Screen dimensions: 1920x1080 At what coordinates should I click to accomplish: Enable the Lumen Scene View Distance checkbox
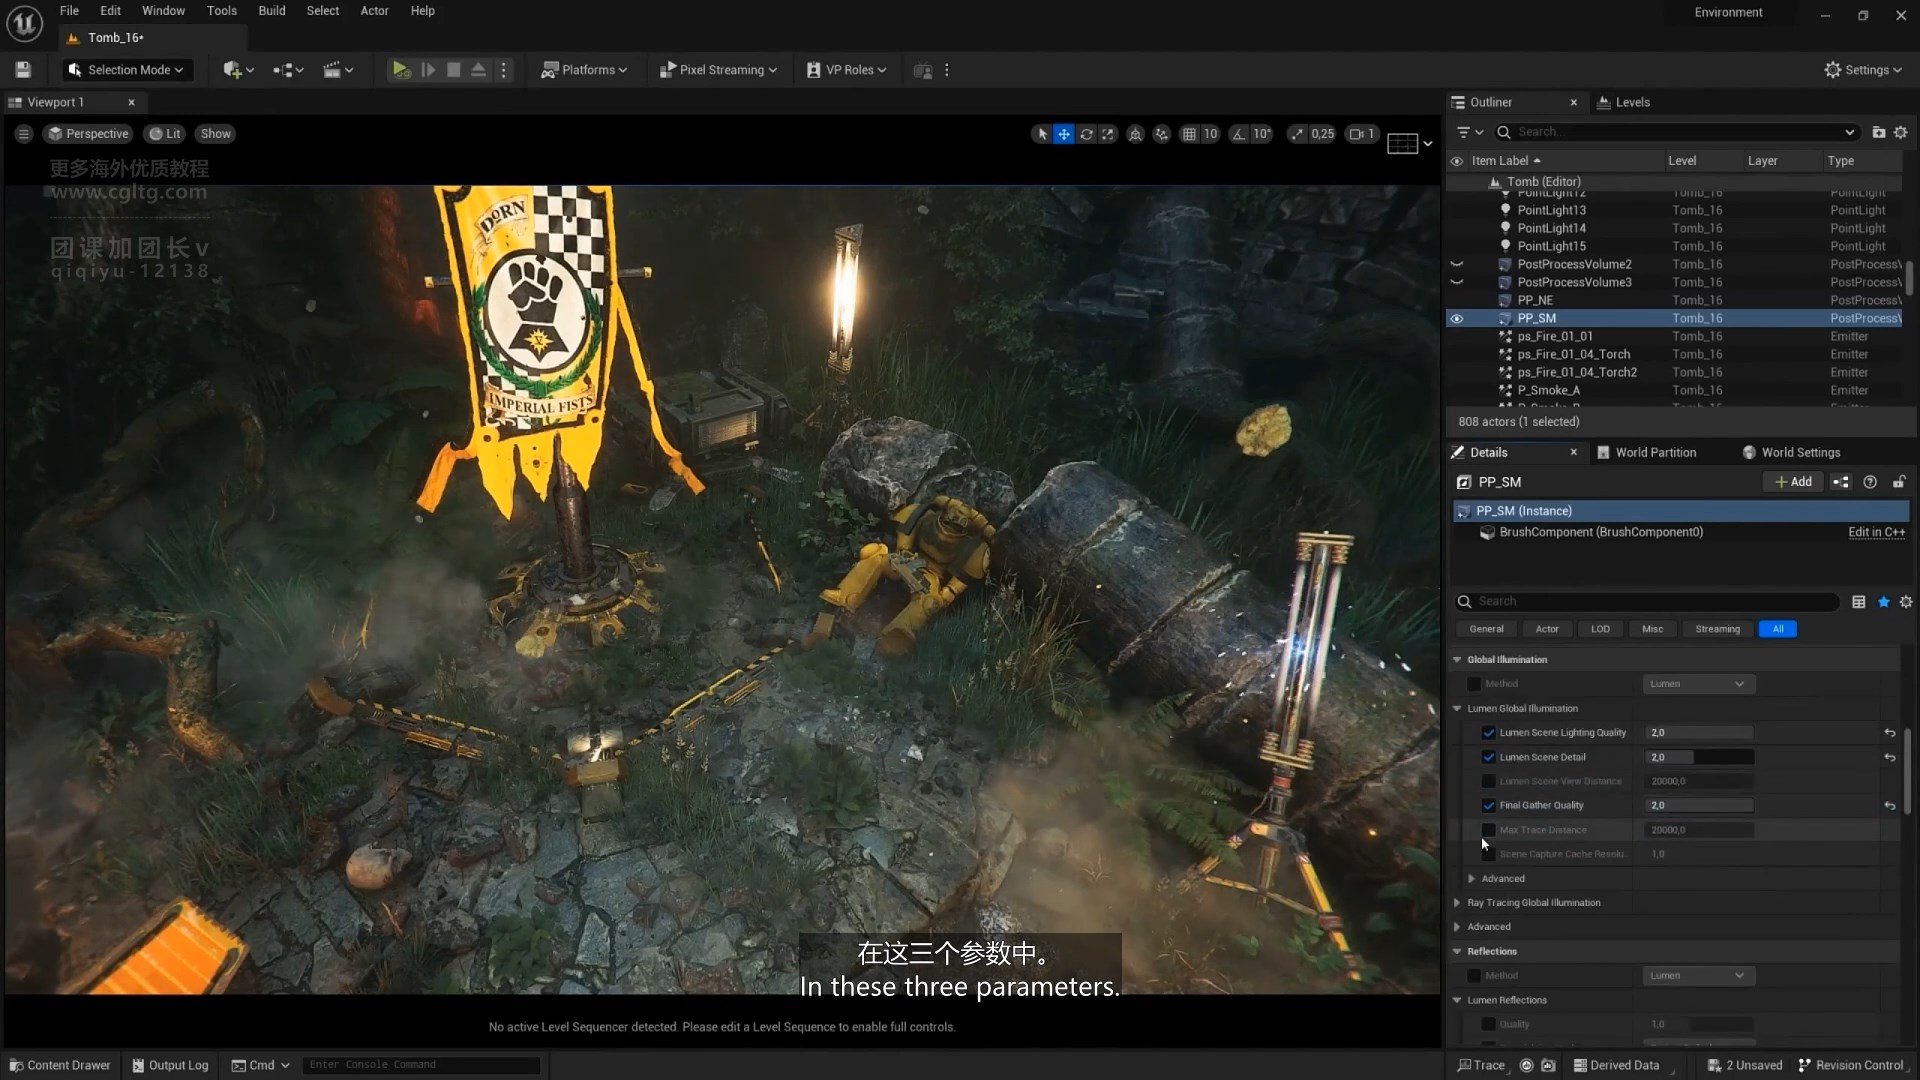[1489, 781]
